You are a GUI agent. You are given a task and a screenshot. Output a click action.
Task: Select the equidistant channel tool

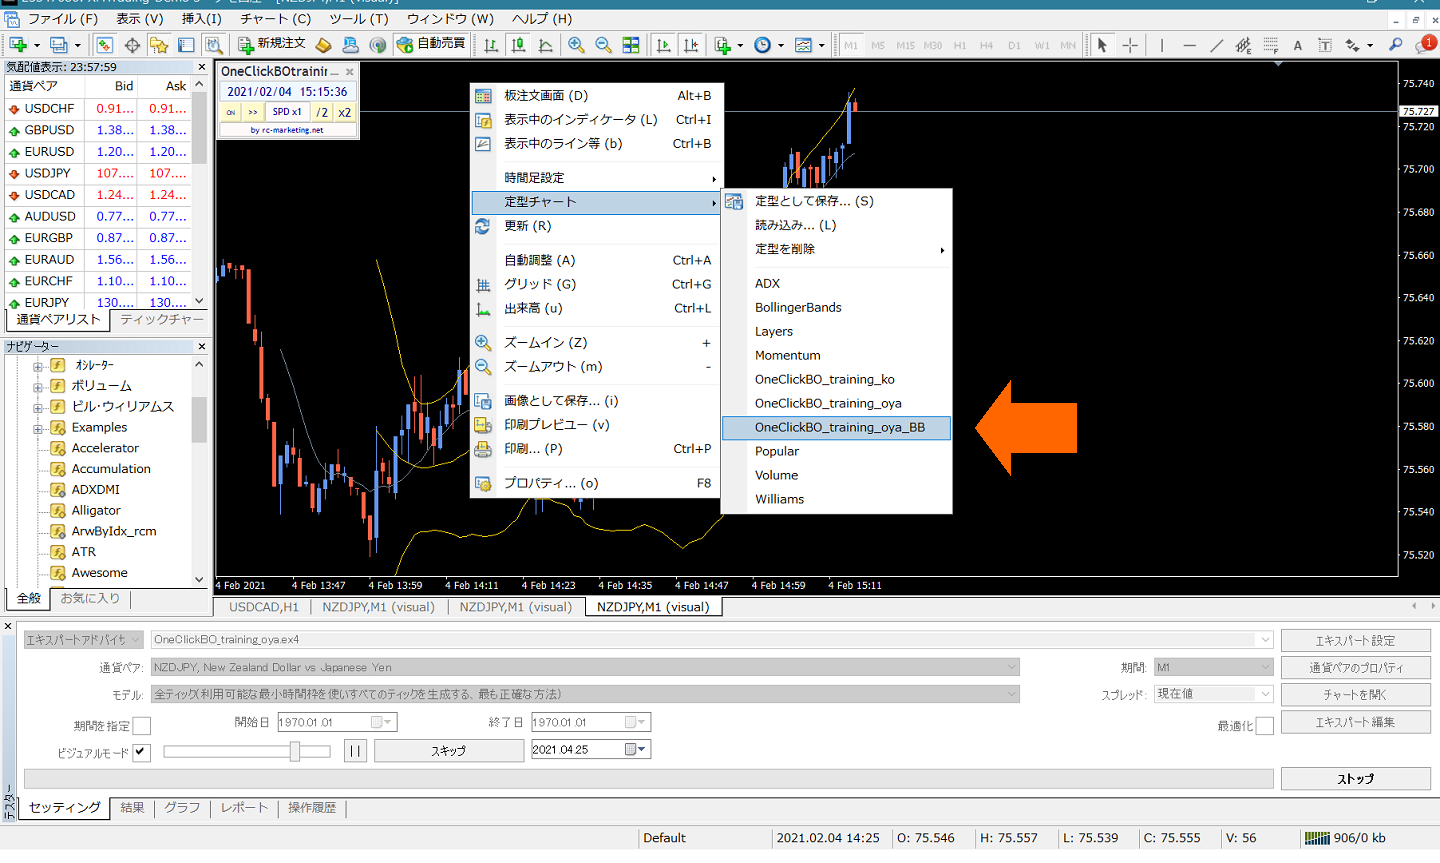pyautogui.click(x=1243, y=45)
